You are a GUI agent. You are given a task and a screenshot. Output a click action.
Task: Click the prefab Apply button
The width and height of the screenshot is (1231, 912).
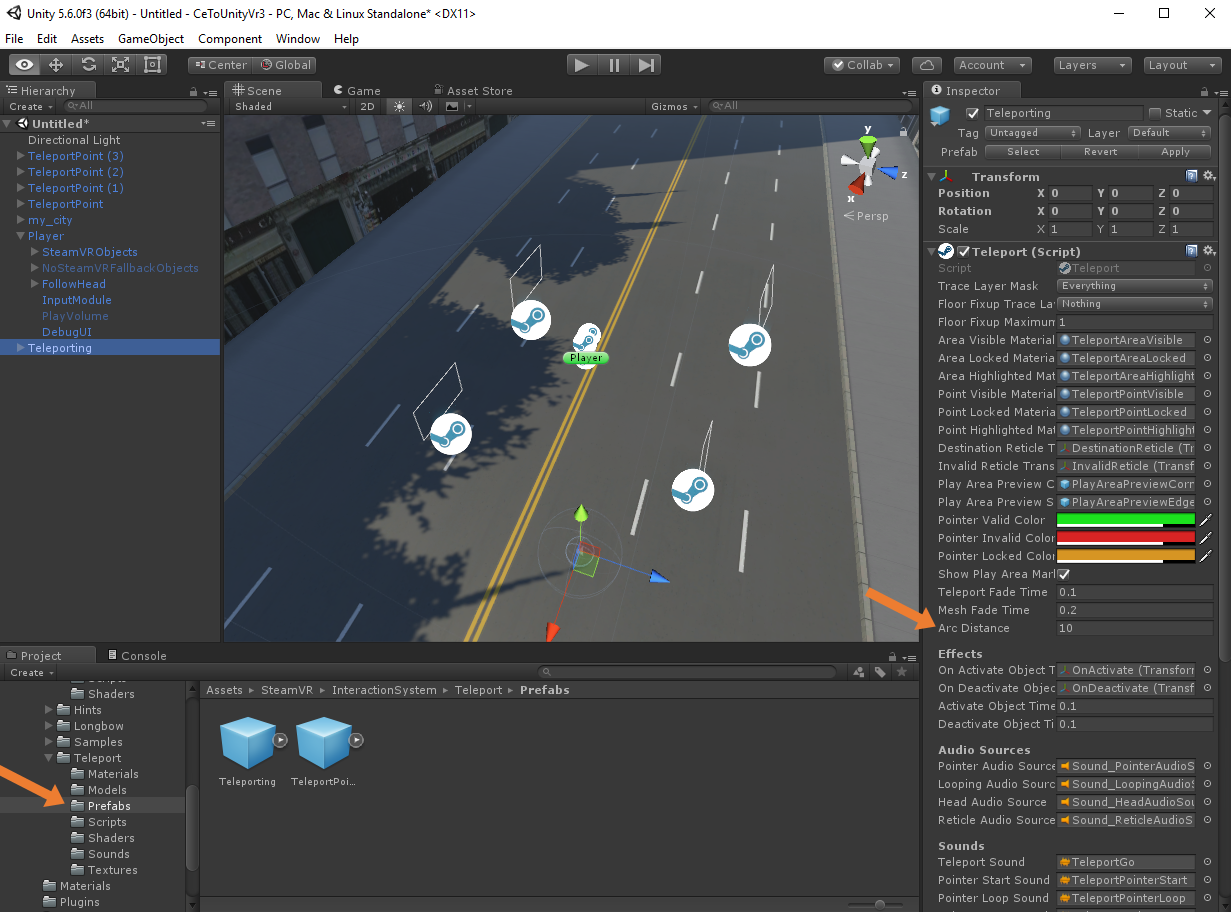(x=1175, y=152)
